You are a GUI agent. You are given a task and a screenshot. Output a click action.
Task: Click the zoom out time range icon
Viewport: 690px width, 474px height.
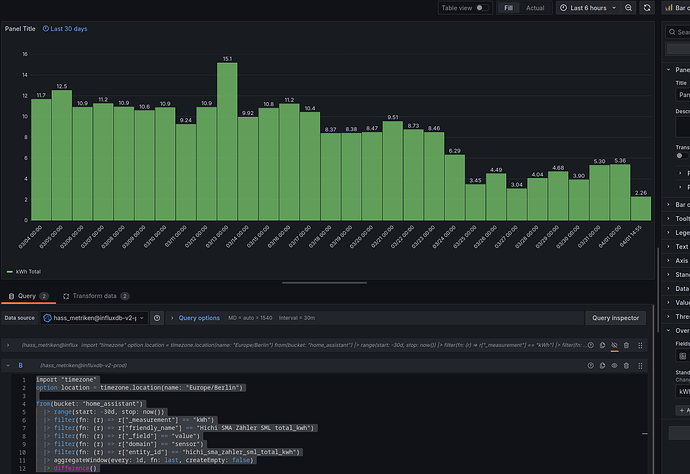tap(629, 8)
